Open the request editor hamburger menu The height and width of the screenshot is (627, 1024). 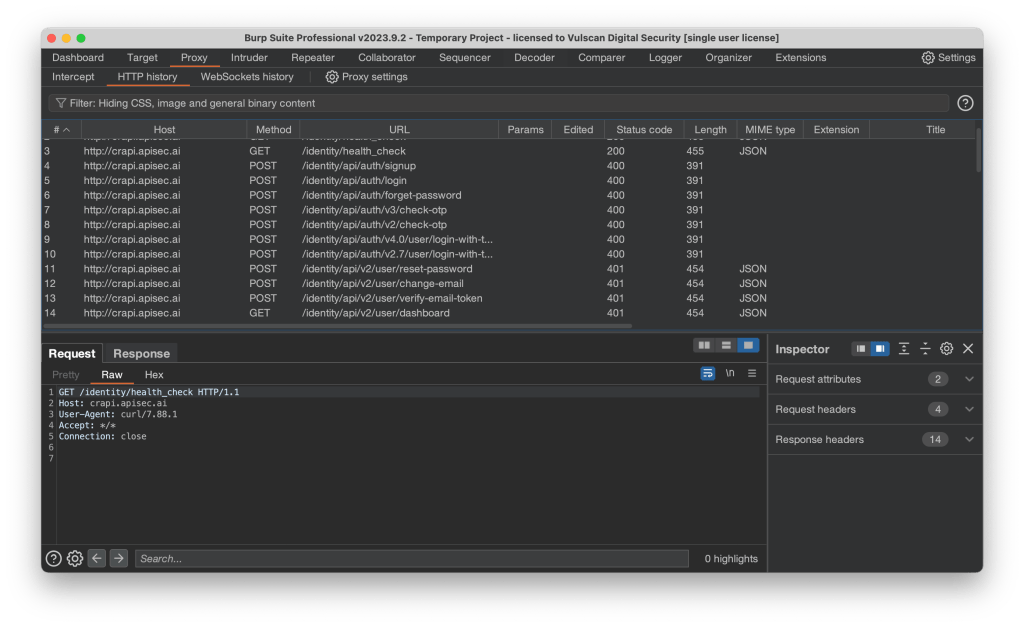pos(752,374)
